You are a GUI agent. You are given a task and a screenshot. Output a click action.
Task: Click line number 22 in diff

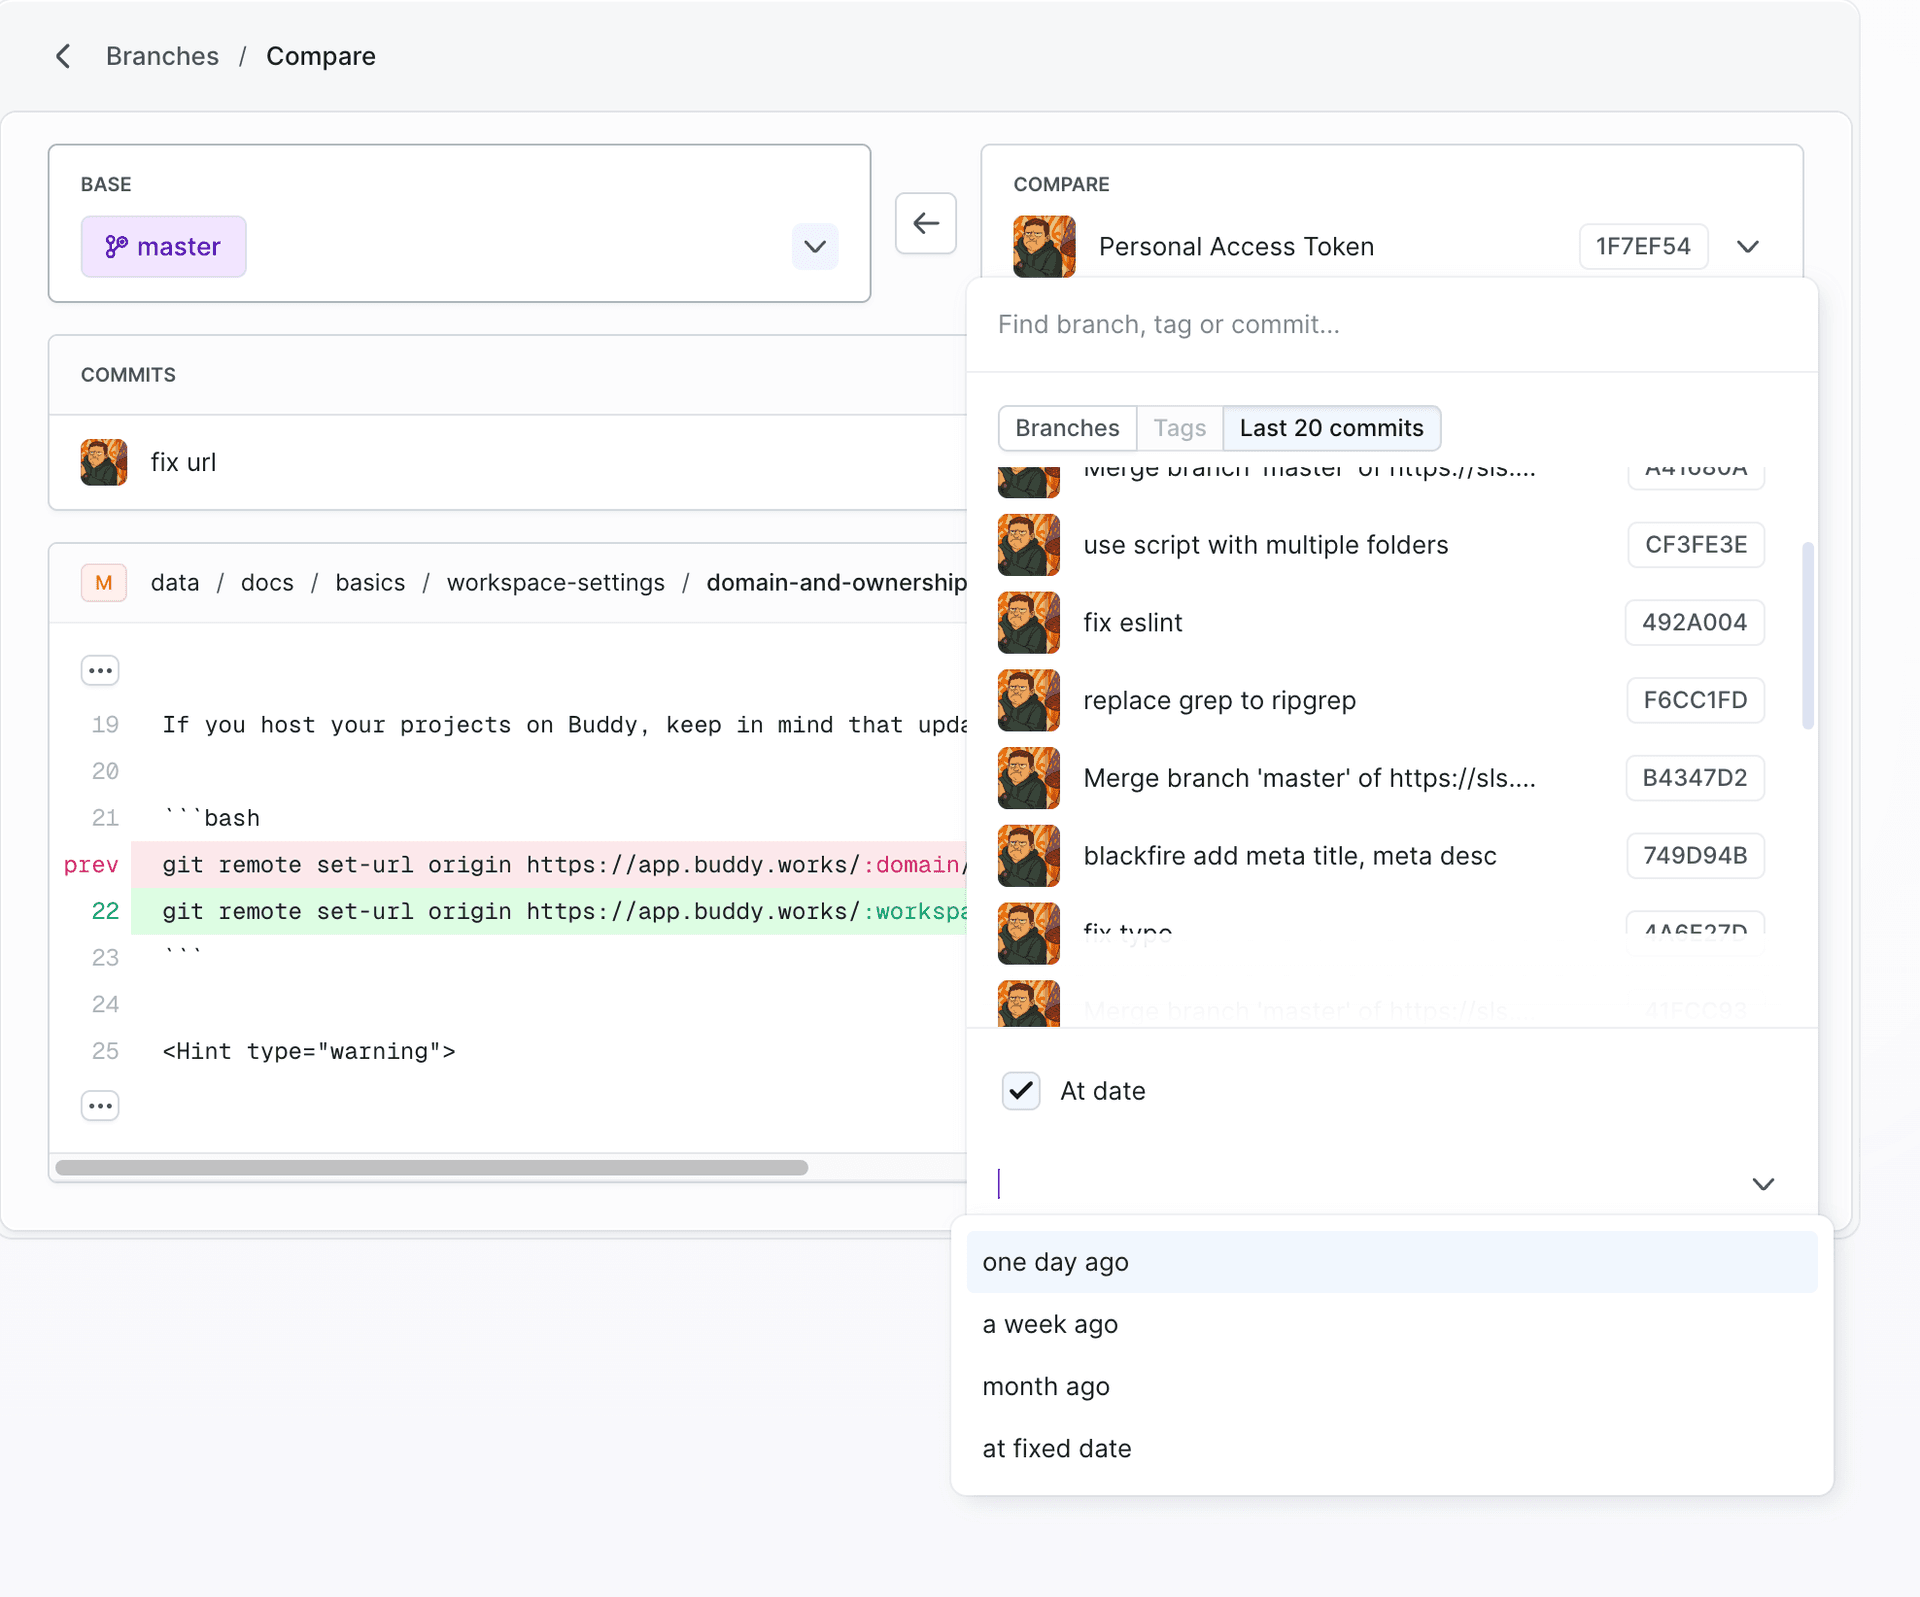pyautogui.click(x=105, y=912)
